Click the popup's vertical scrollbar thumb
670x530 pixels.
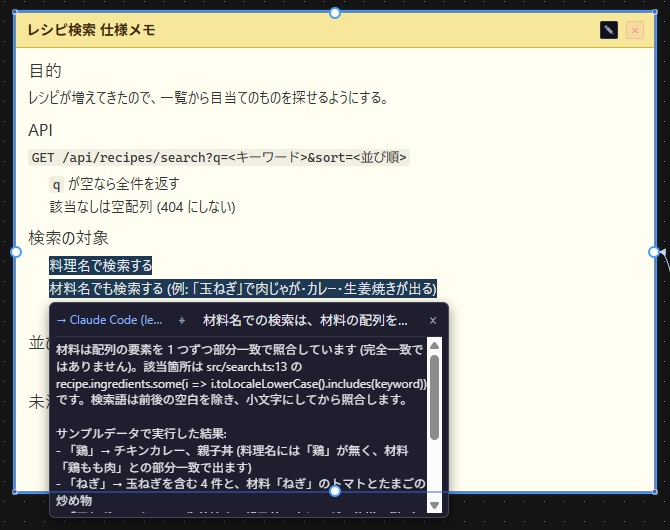click(435, 398)
